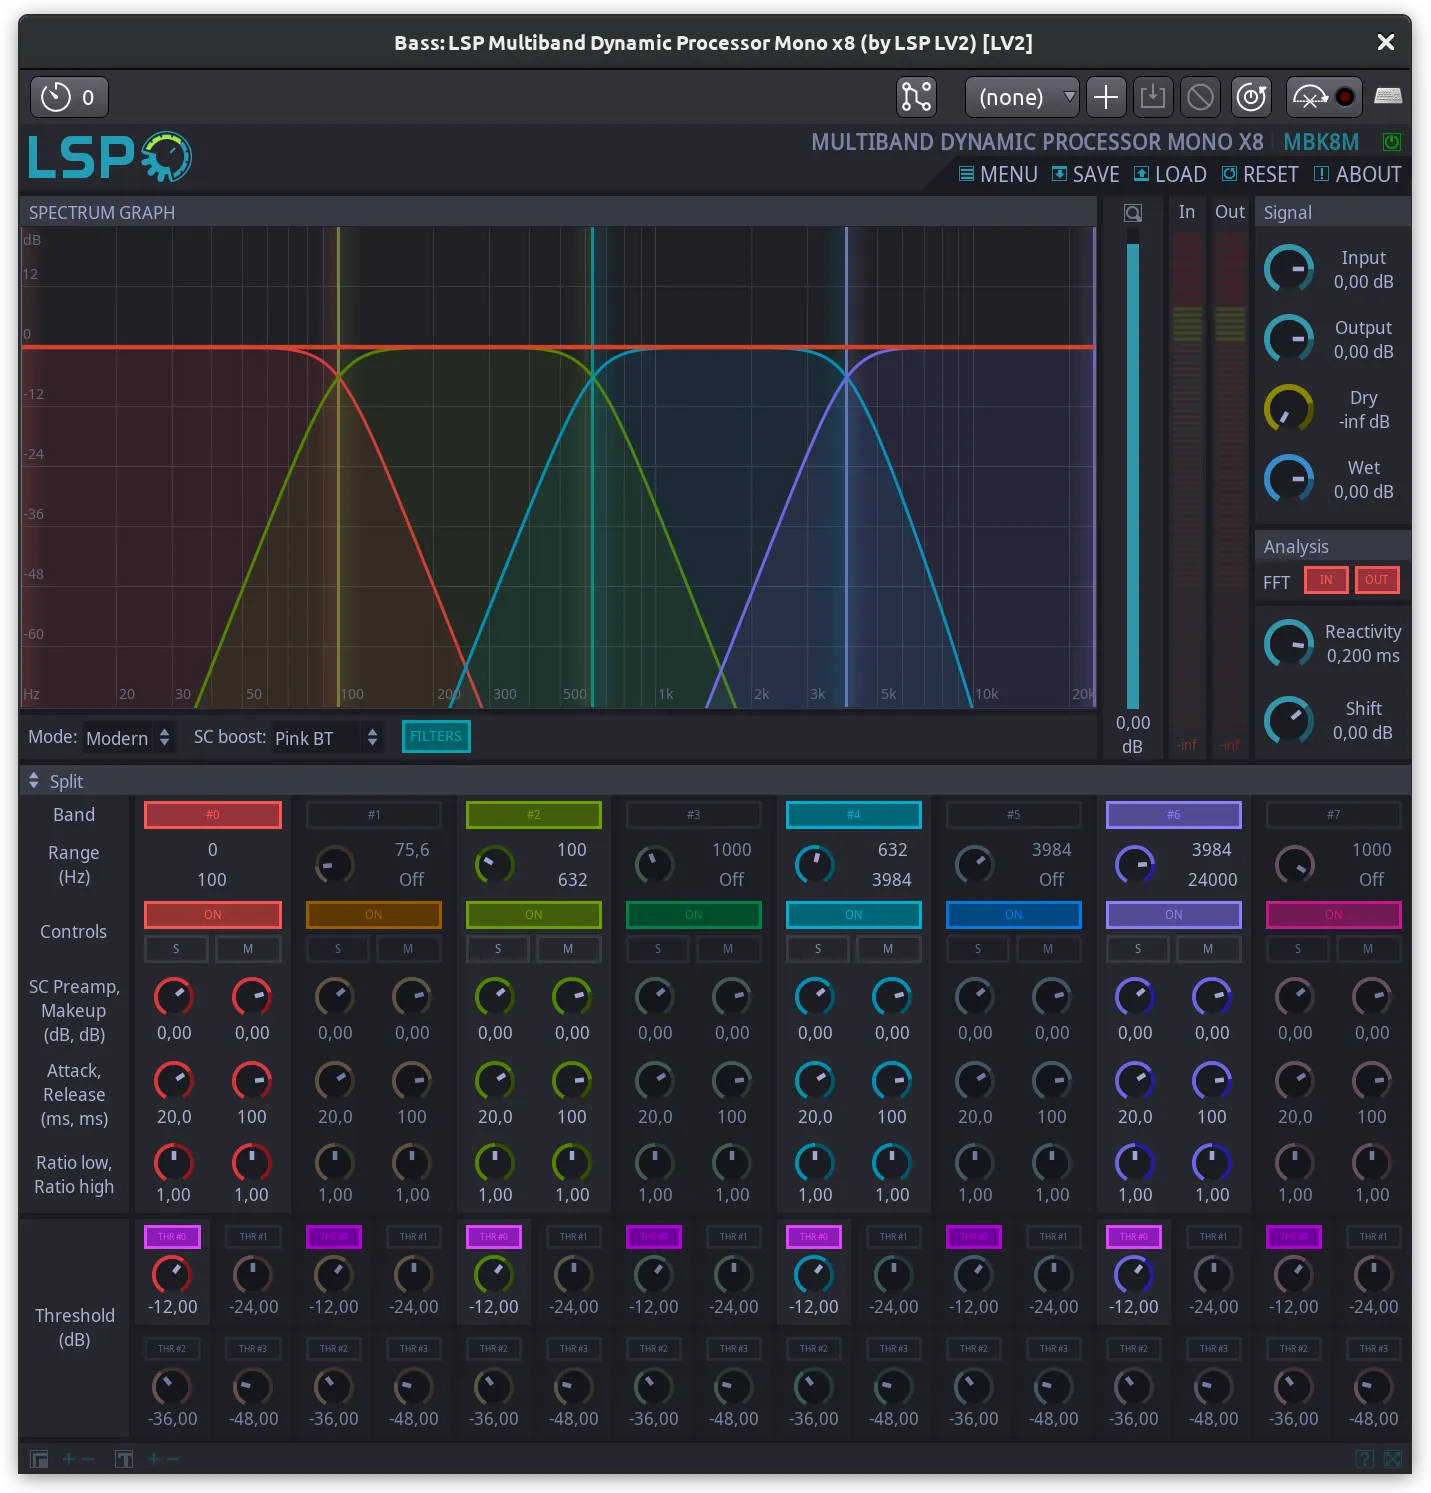Click band #0 THR #0 threshold button

172,1237
